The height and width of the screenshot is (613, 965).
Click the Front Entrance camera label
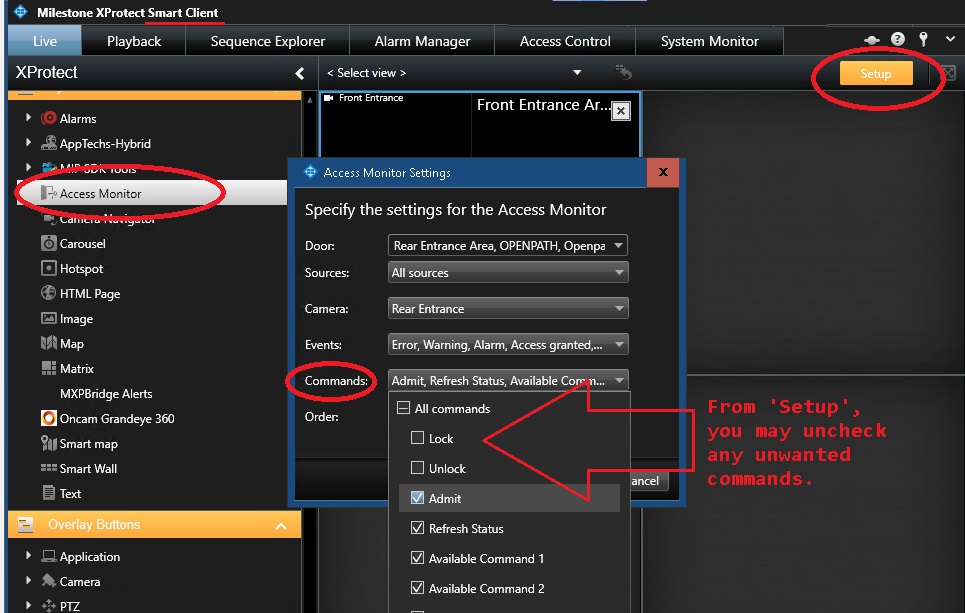point(370,98)
